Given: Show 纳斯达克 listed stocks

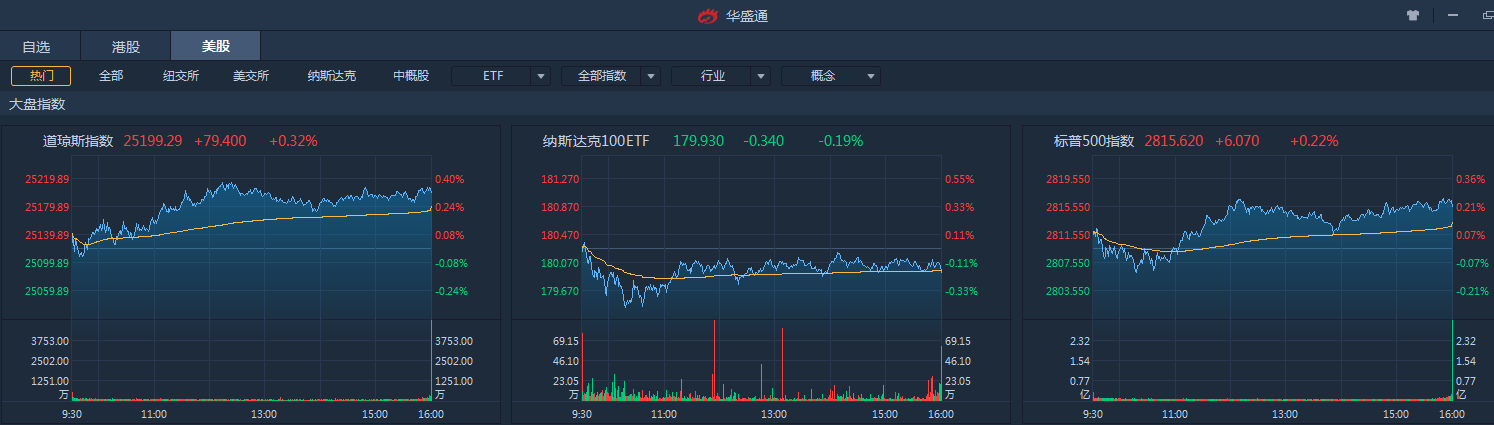Looking at the screenshot, I should coord(331,76).
